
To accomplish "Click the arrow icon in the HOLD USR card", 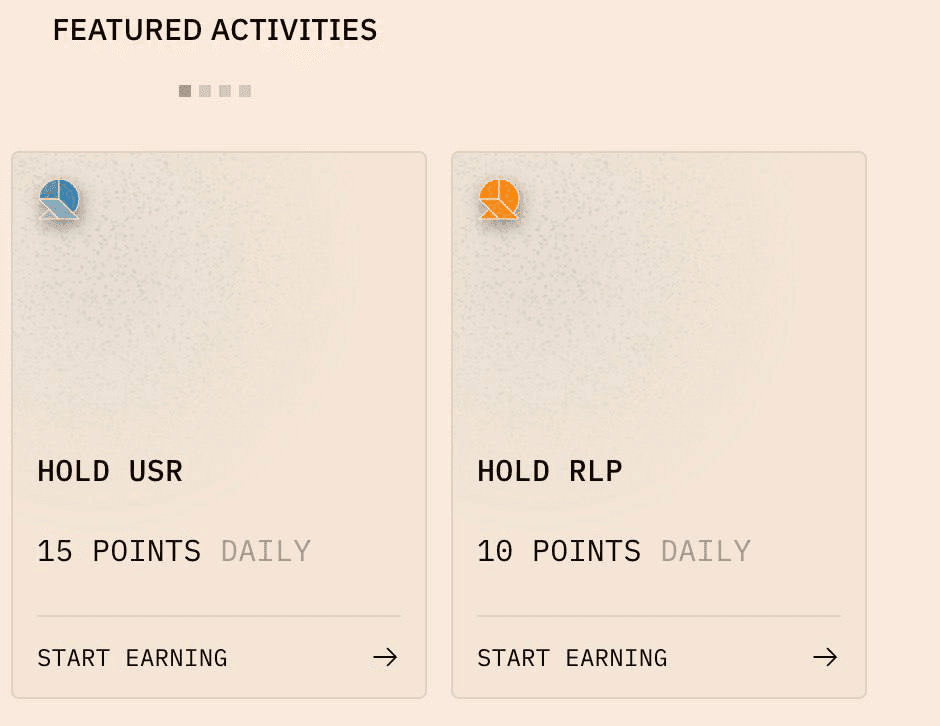I will click(385, 657).
